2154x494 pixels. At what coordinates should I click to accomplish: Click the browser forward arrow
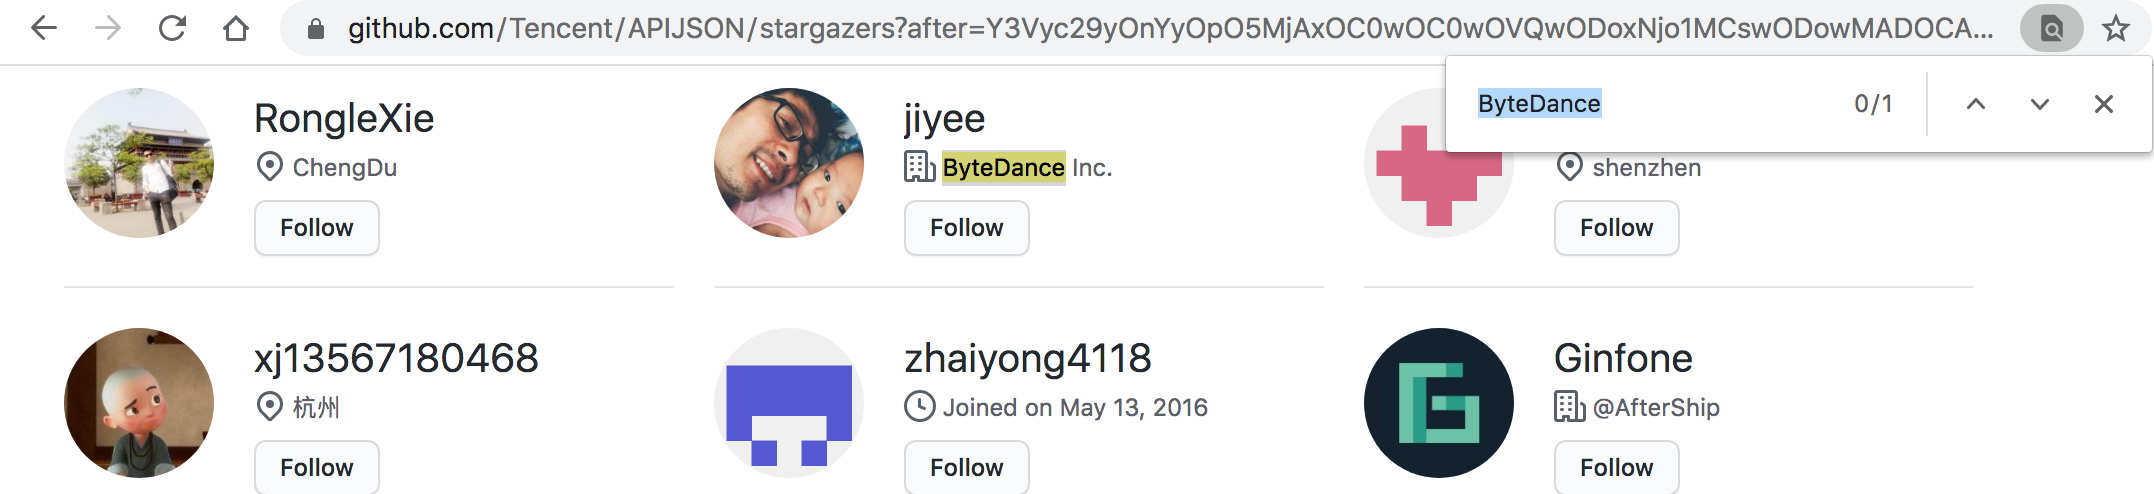click(x=108, y=28)
